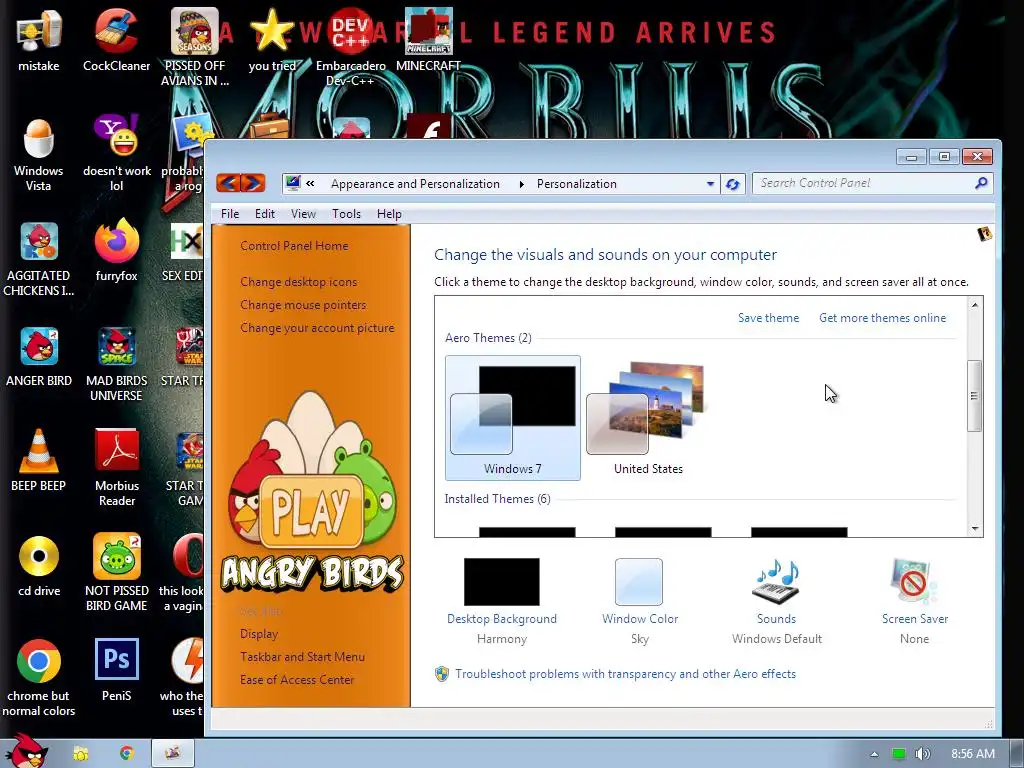Click the green network tray icon
Image resolution: width=1024 pixels, height=768 pixels.
[x=899, y=754]
